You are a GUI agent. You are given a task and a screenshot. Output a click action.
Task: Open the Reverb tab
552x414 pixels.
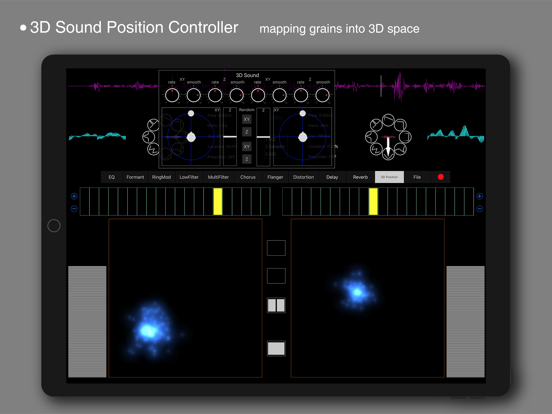(360, 177)
